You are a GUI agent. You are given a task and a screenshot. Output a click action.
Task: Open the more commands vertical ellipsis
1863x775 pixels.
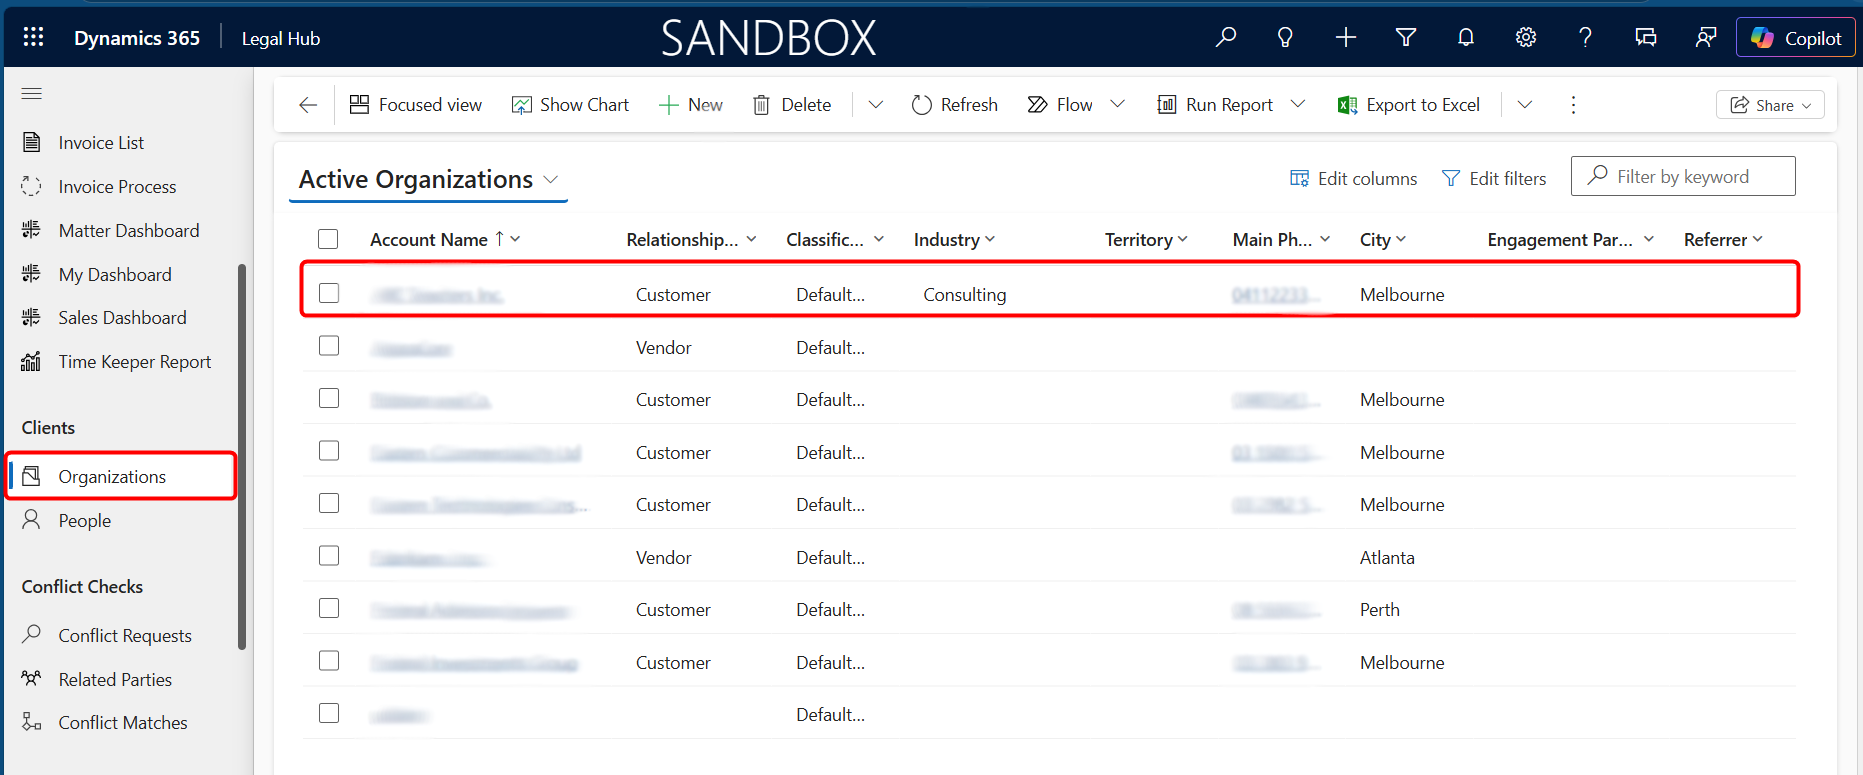click(1573, 105)
